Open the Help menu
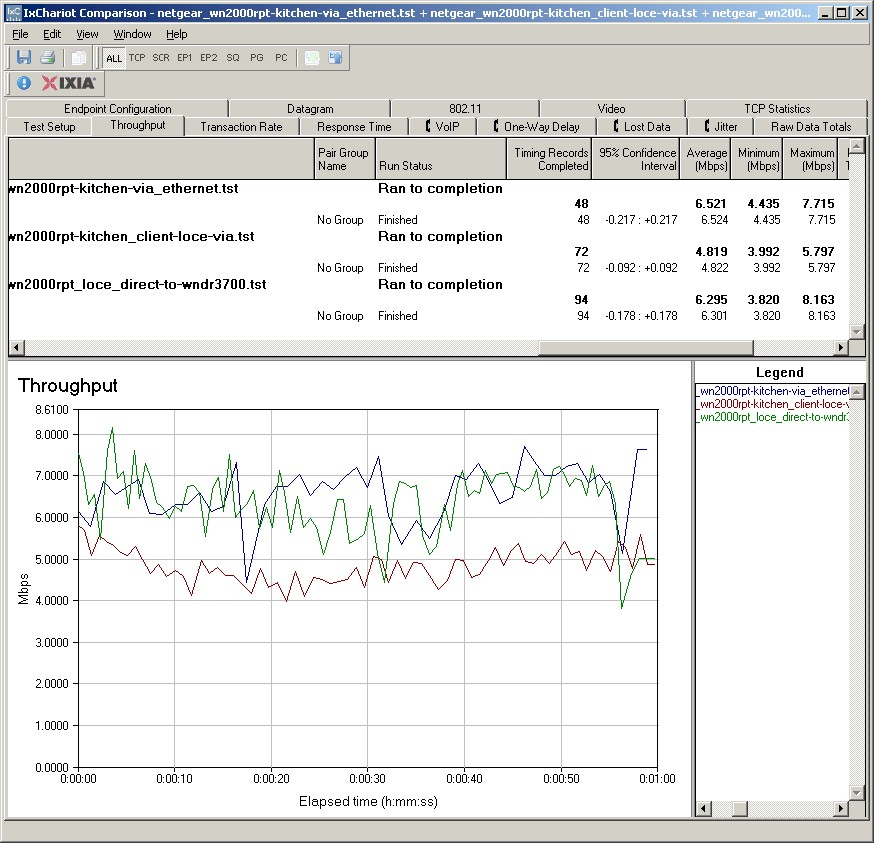 [177, 34]
